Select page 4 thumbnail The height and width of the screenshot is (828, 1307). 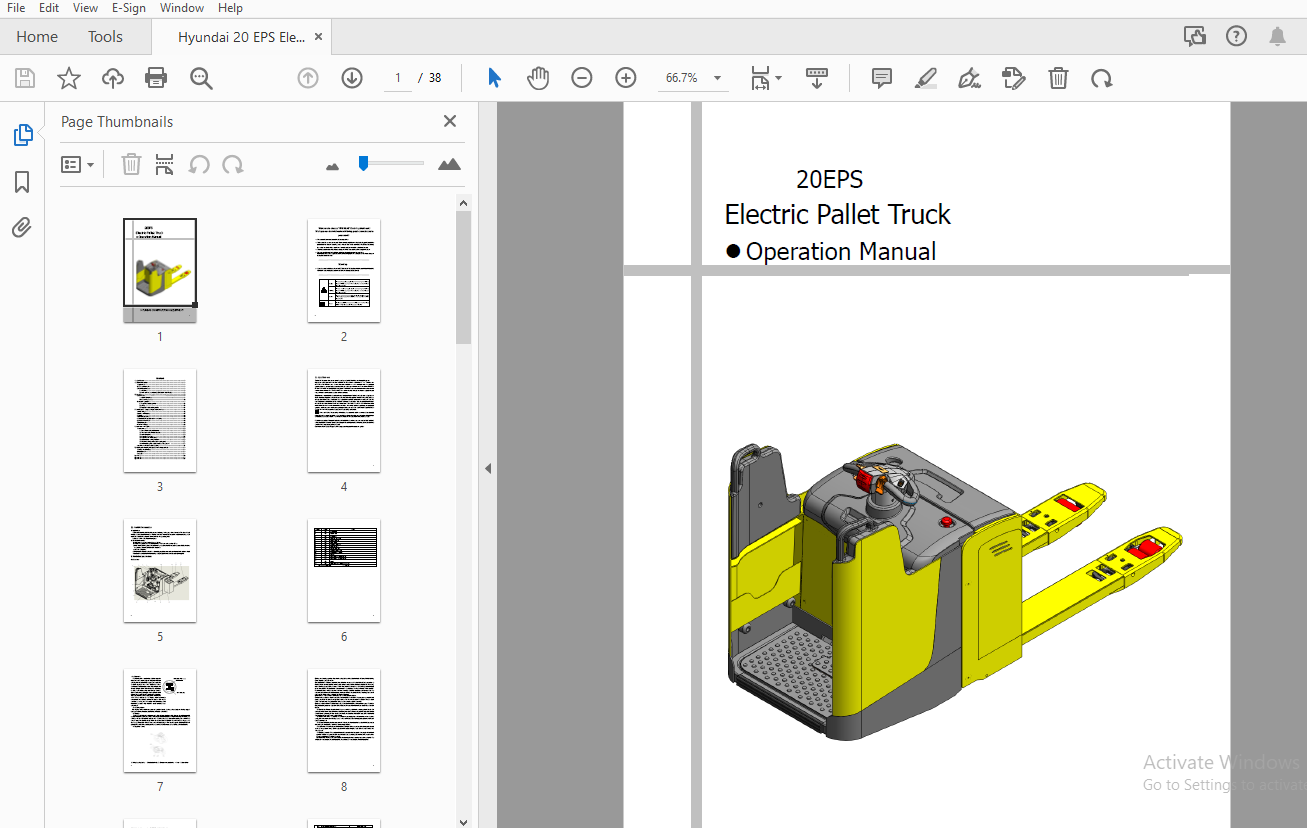click(x=344, y=420)
